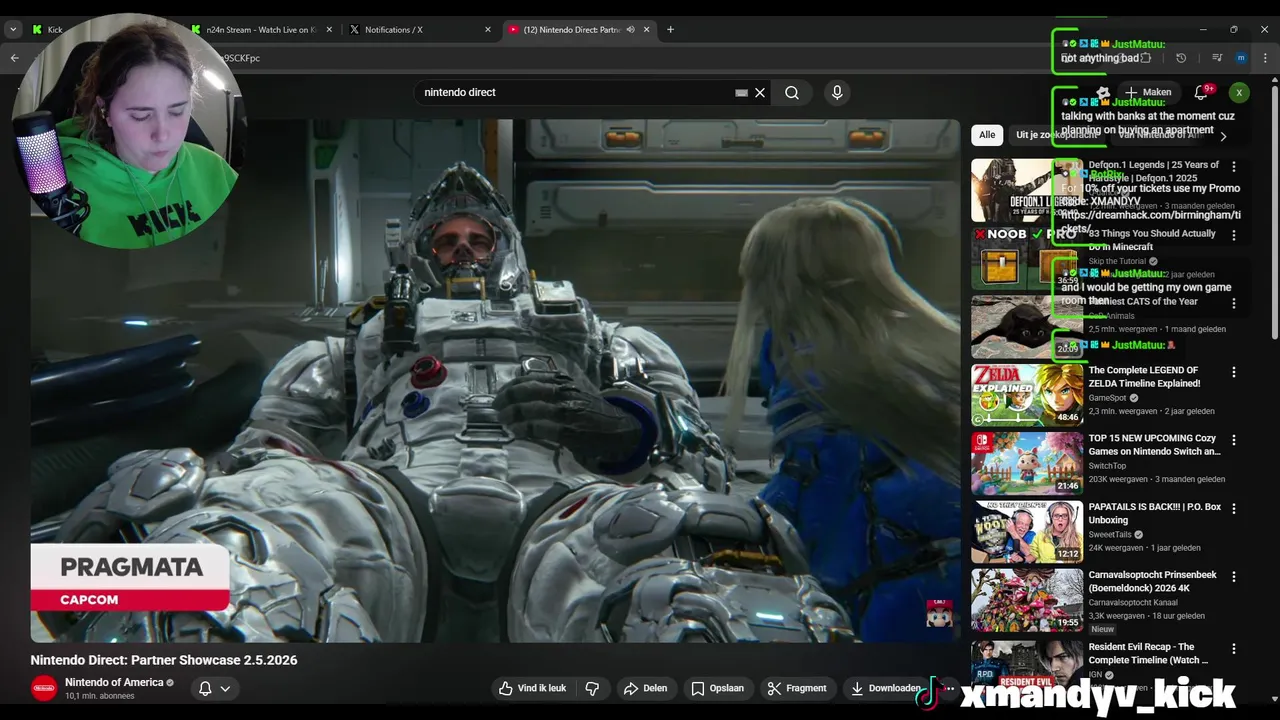Open YouTube notifications bell with 9+ badge

[1201, 93]
